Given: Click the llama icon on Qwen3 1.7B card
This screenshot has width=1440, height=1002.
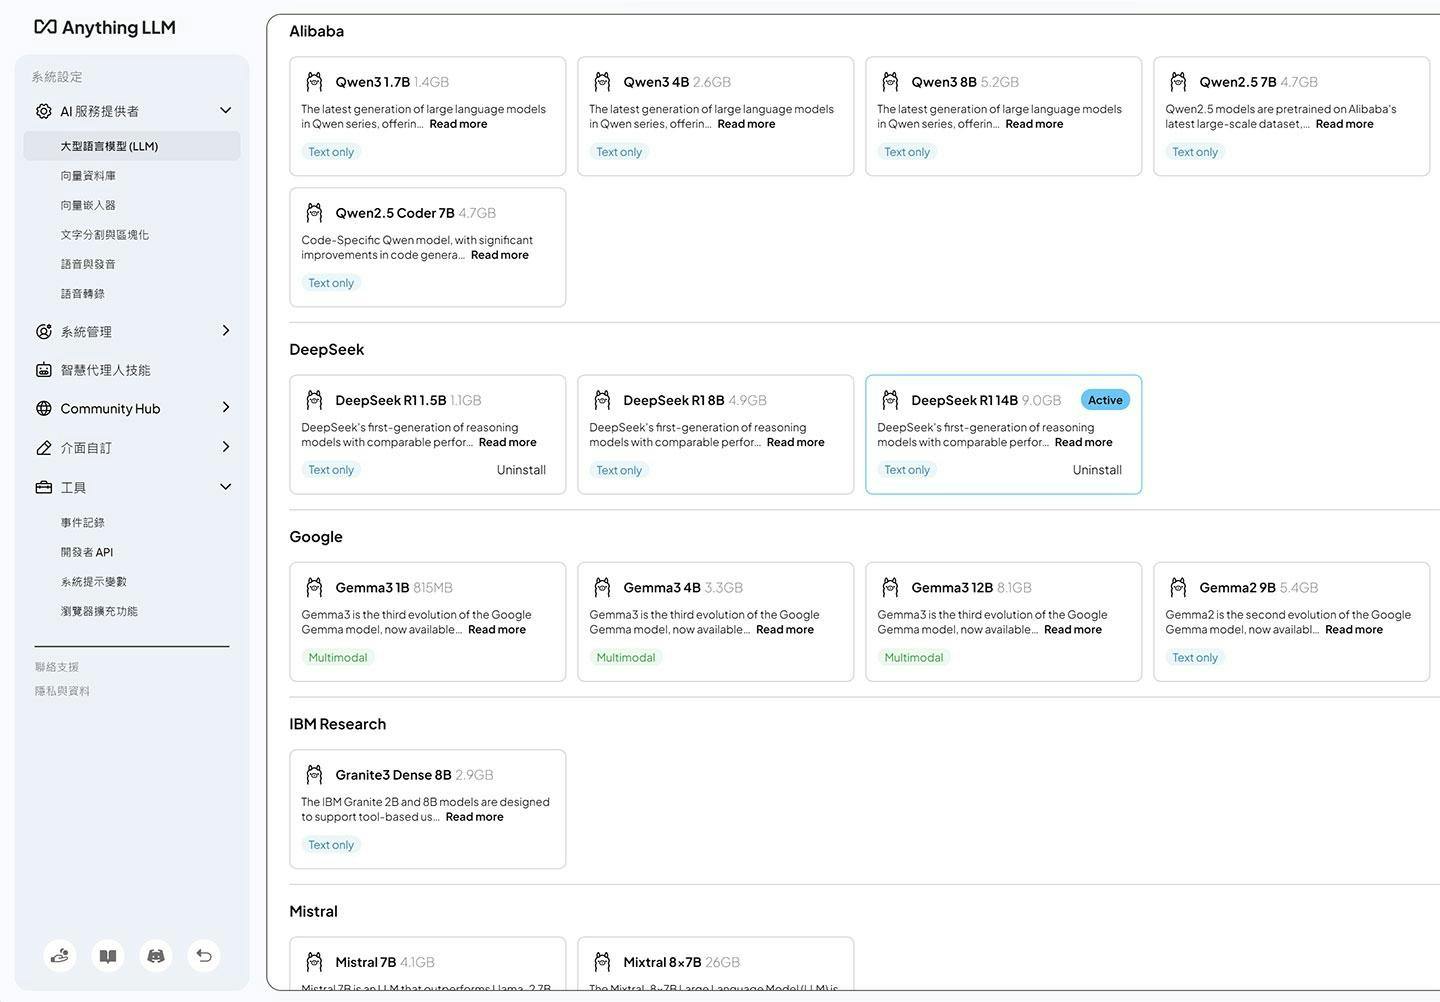Looking at the screenshot, I should pos(314,82).
